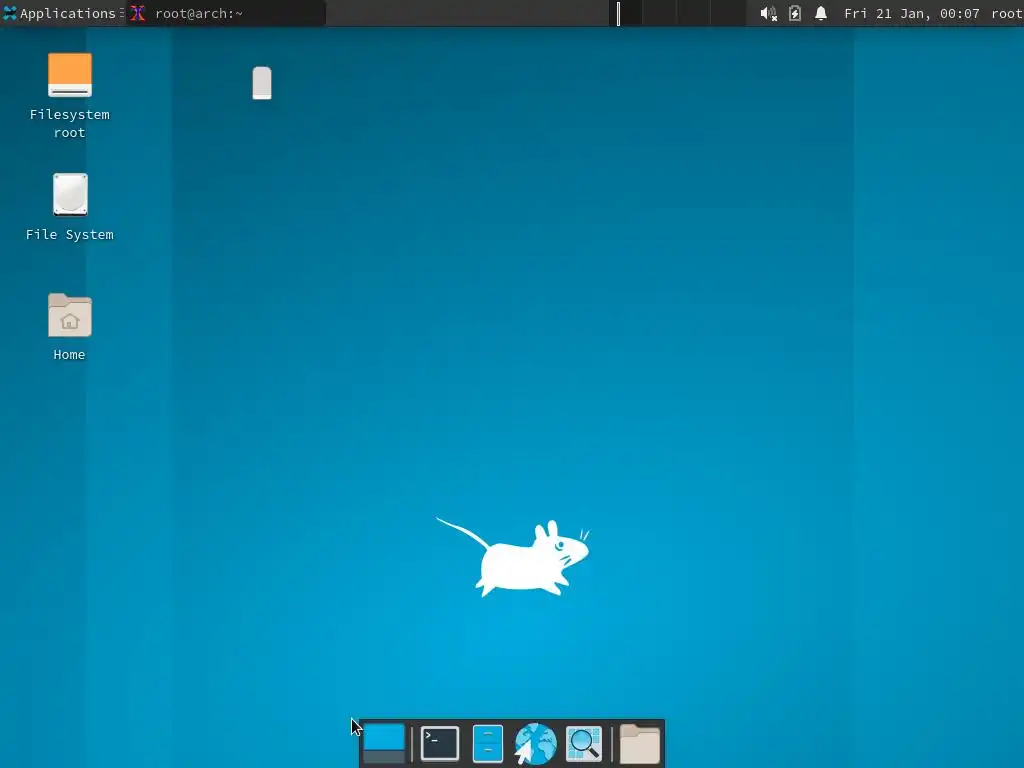
Task: Open Application Finder magnifier icon in the dock
Action: point(584,743)
